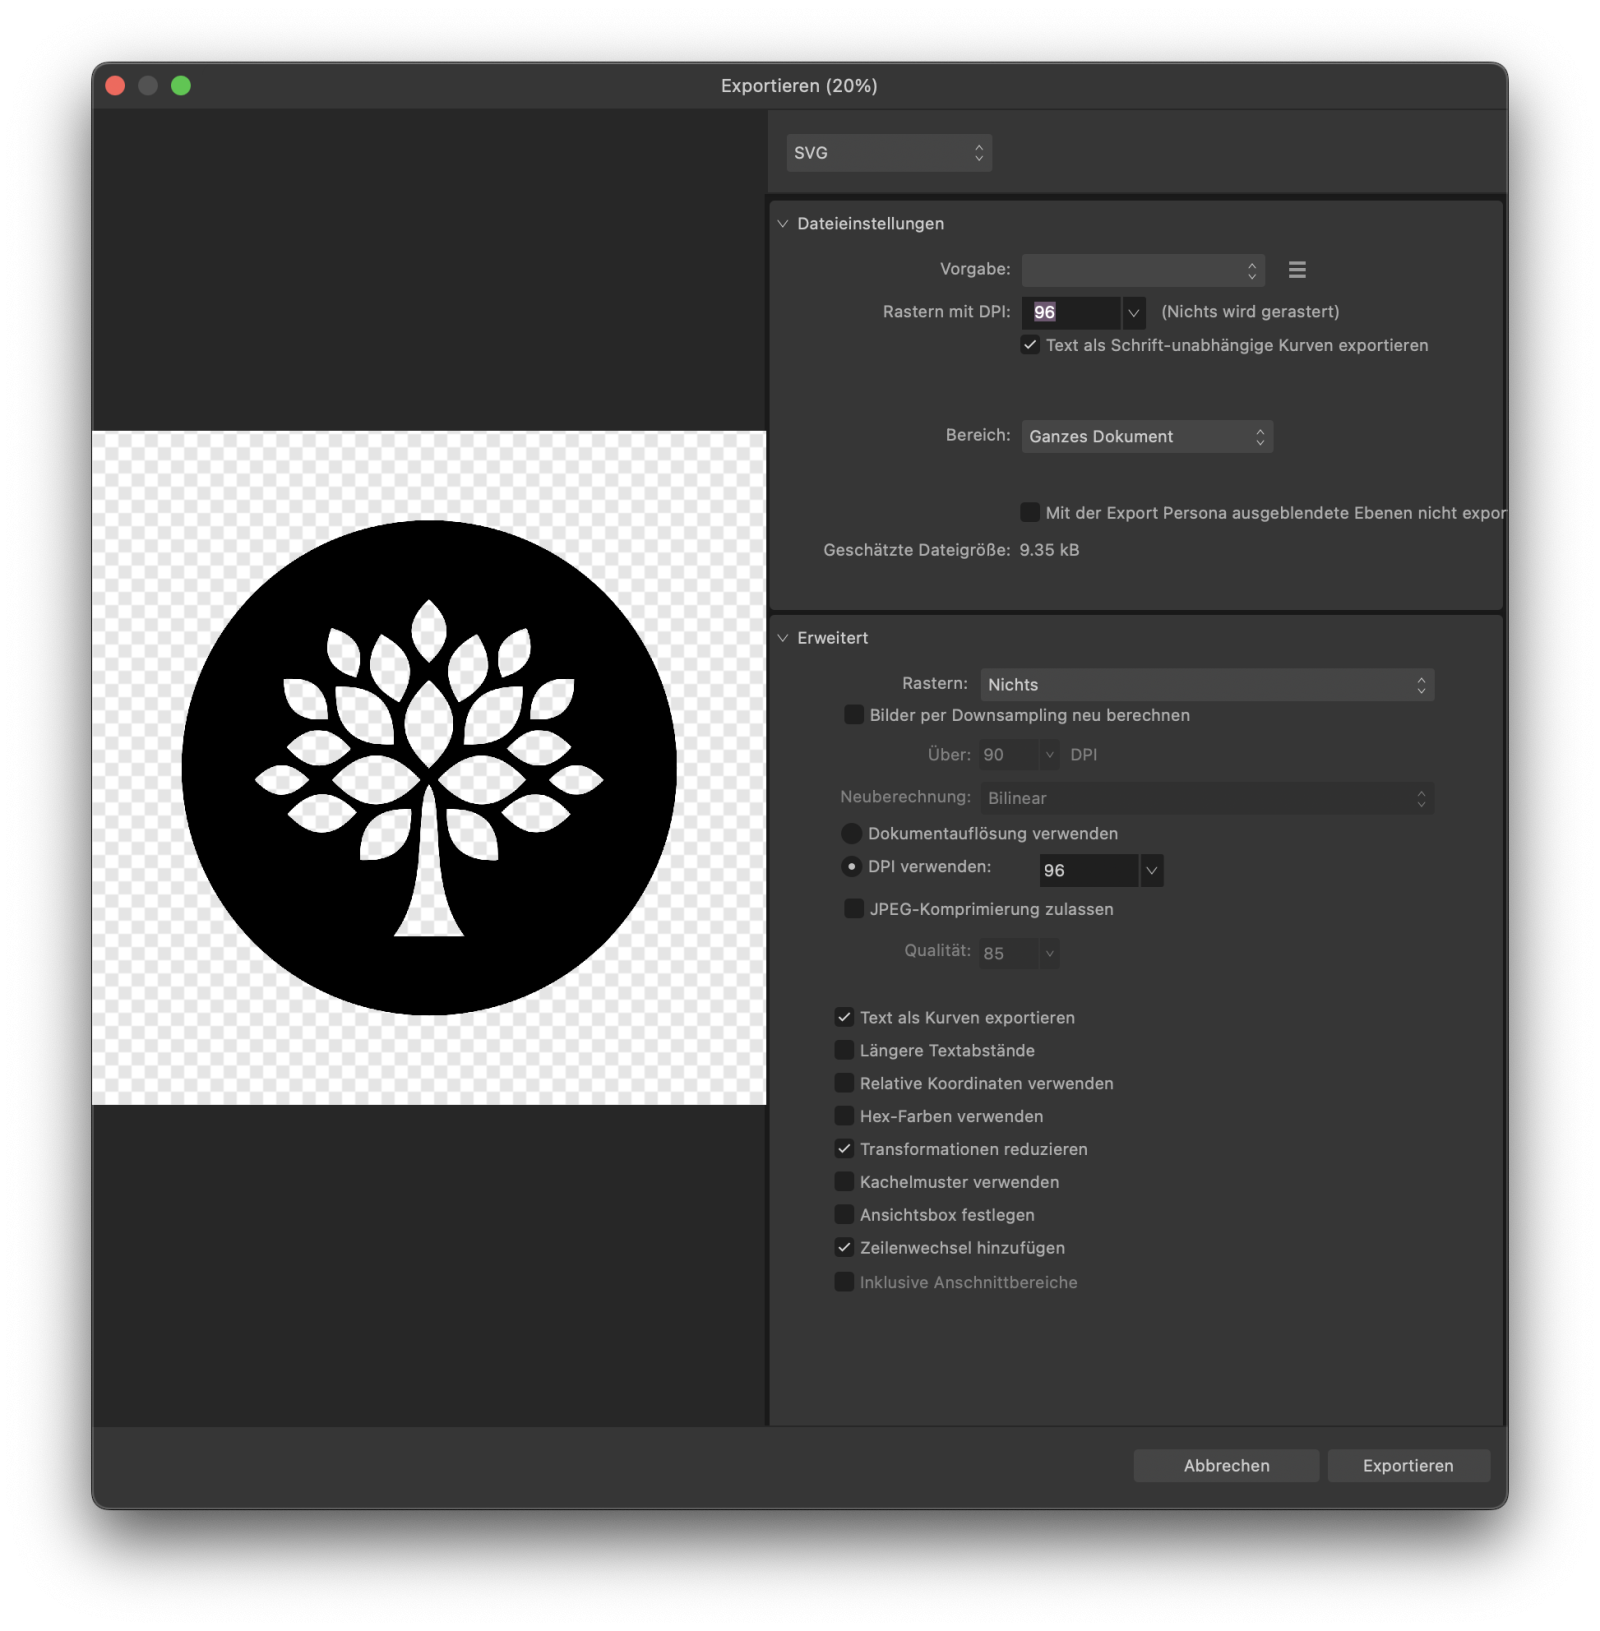
Task: Open the Vorgabe preset dropdown
Action: coord(1142,270)
